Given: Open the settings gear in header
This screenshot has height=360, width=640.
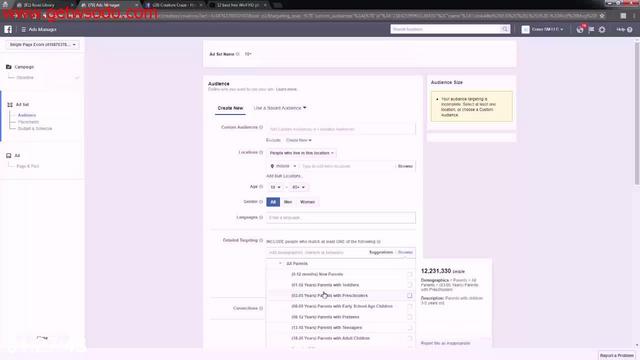Looking at the screenshot, I should click(x=602, y=29).
